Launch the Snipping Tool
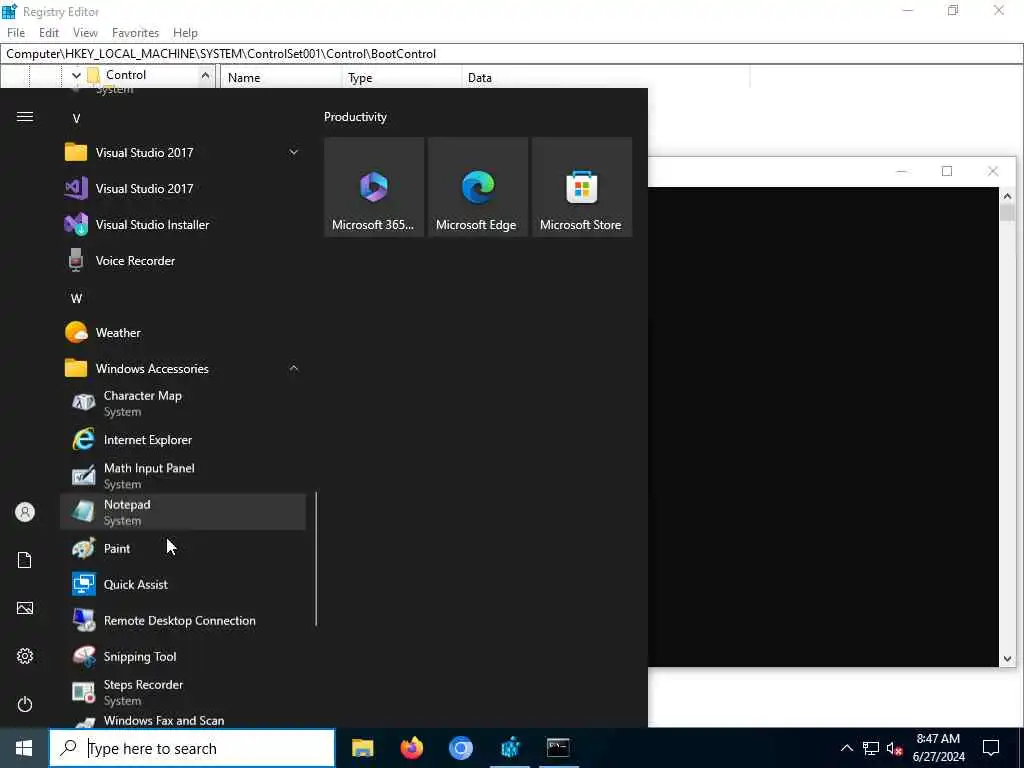 pos(183,656)
